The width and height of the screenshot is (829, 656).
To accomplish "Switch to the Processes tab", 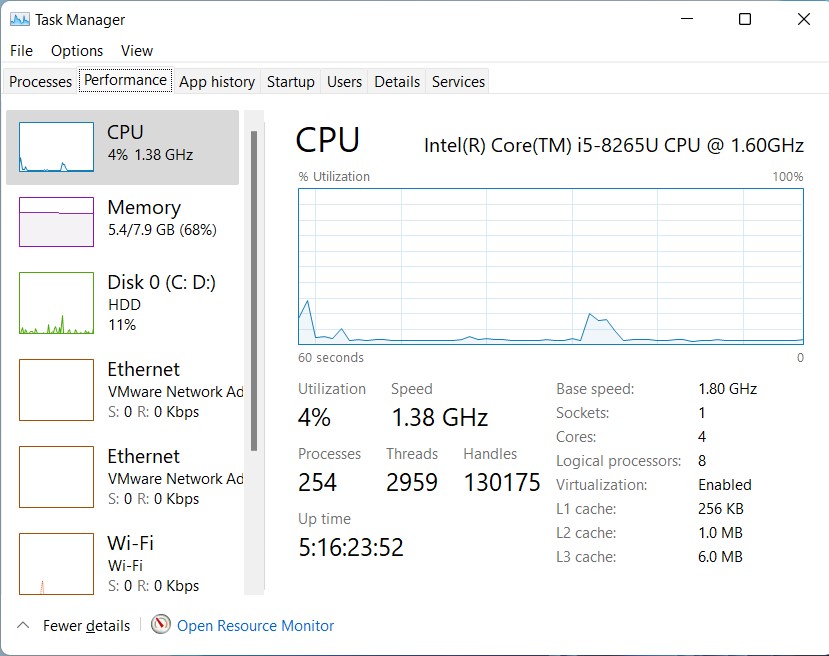I will (39, 81).
